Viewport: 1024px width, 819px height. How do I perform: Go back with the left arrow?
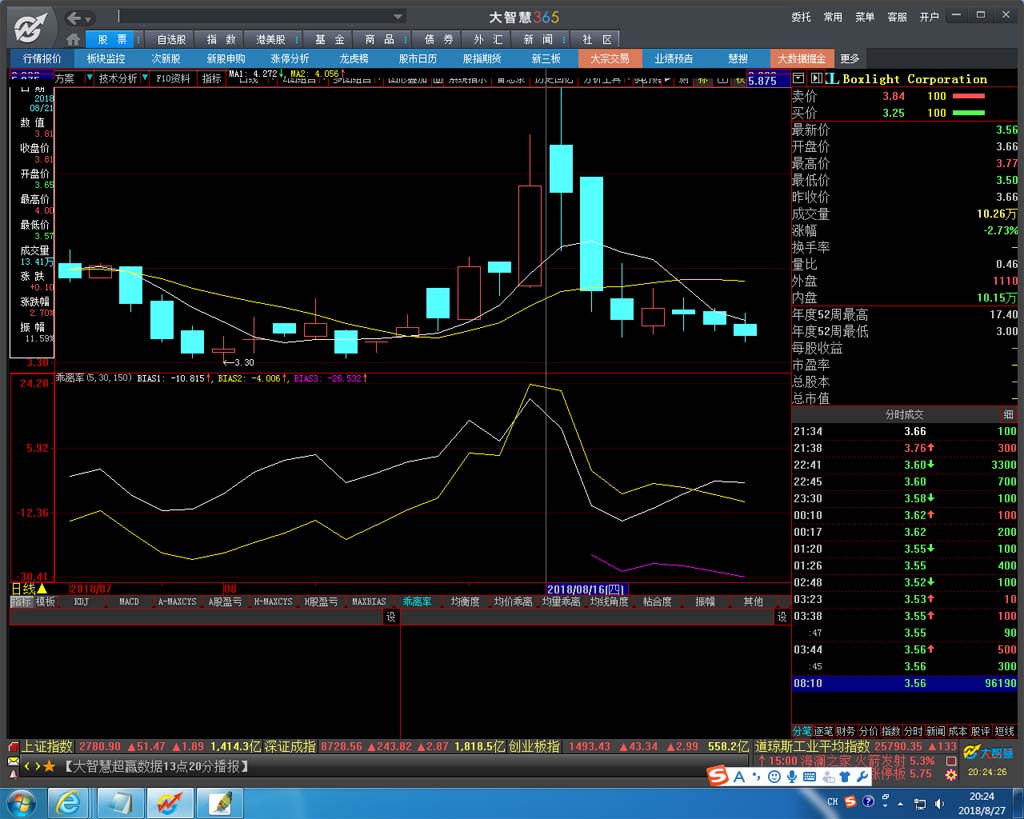coord(74,18)
